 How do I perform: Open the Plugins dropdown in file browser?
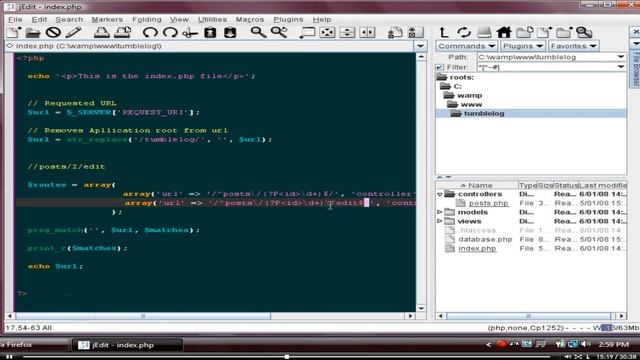(x=522, y=46)
